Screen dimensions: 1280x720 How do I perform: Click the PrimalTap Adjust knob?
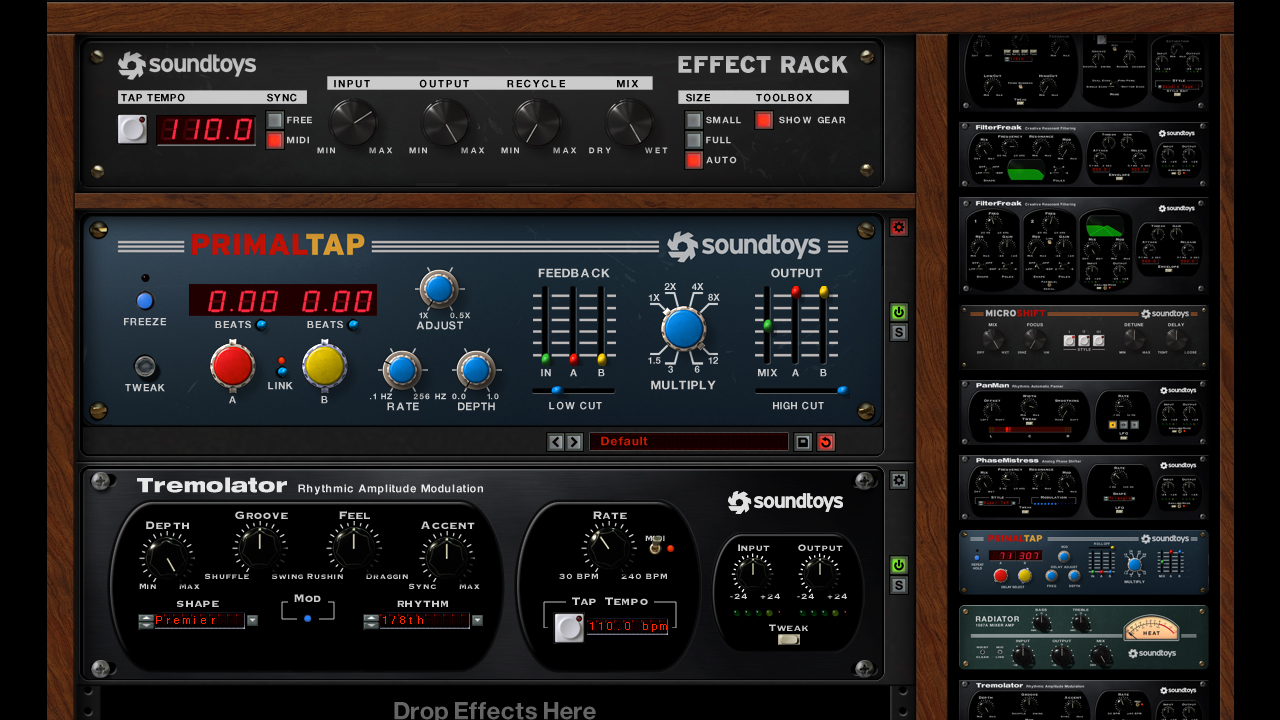438,290
